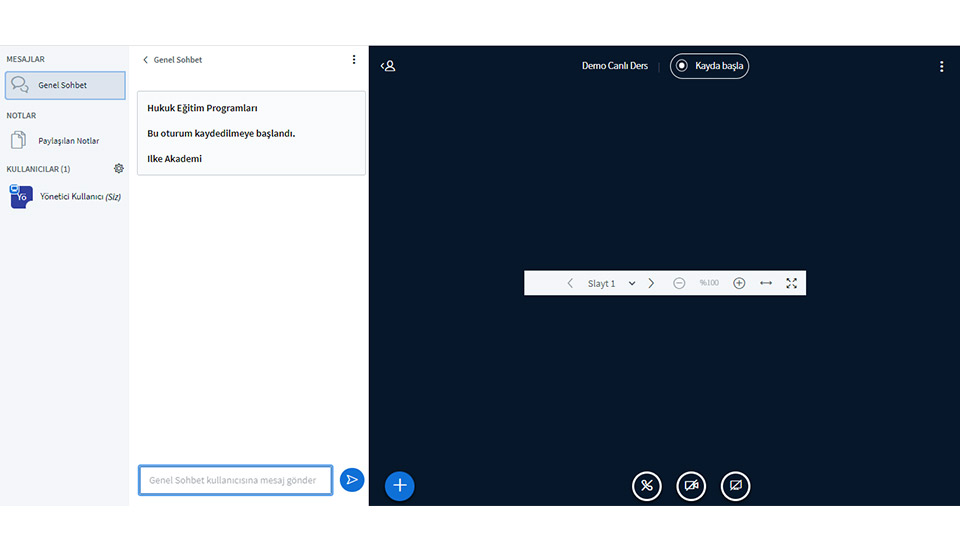Click the Yo user avatar
The height and width of the screenshot is (550, 960).
[x=21, y=197]
